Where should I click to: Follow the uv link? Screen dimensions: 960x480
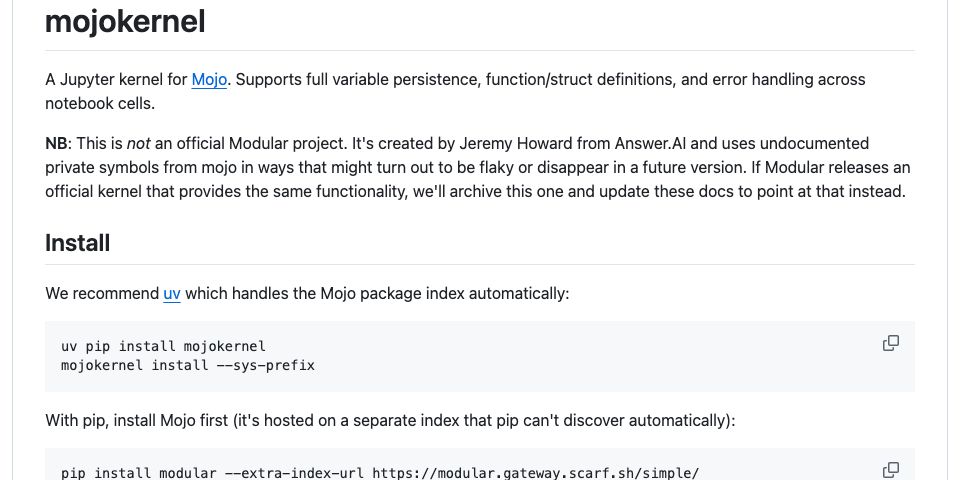[172, 294]
